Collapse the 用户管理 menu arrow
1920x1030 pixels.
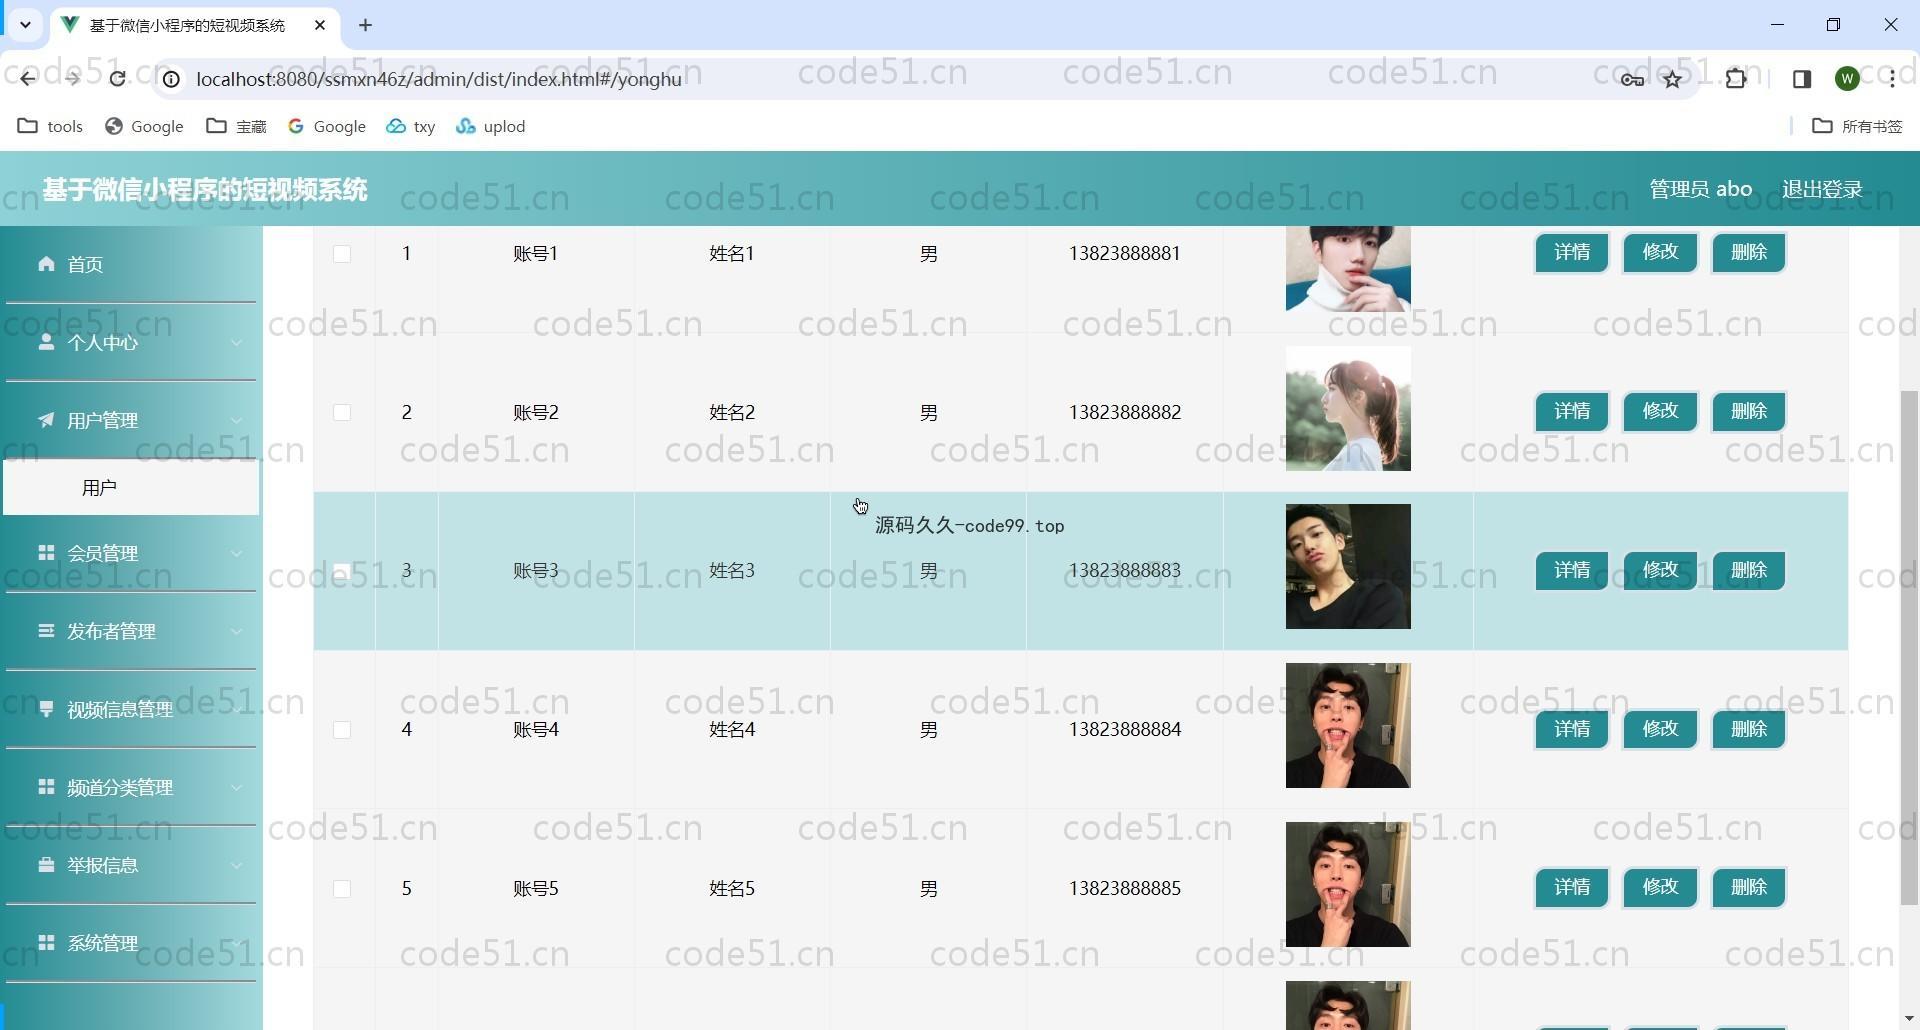[x=237, y=421]
